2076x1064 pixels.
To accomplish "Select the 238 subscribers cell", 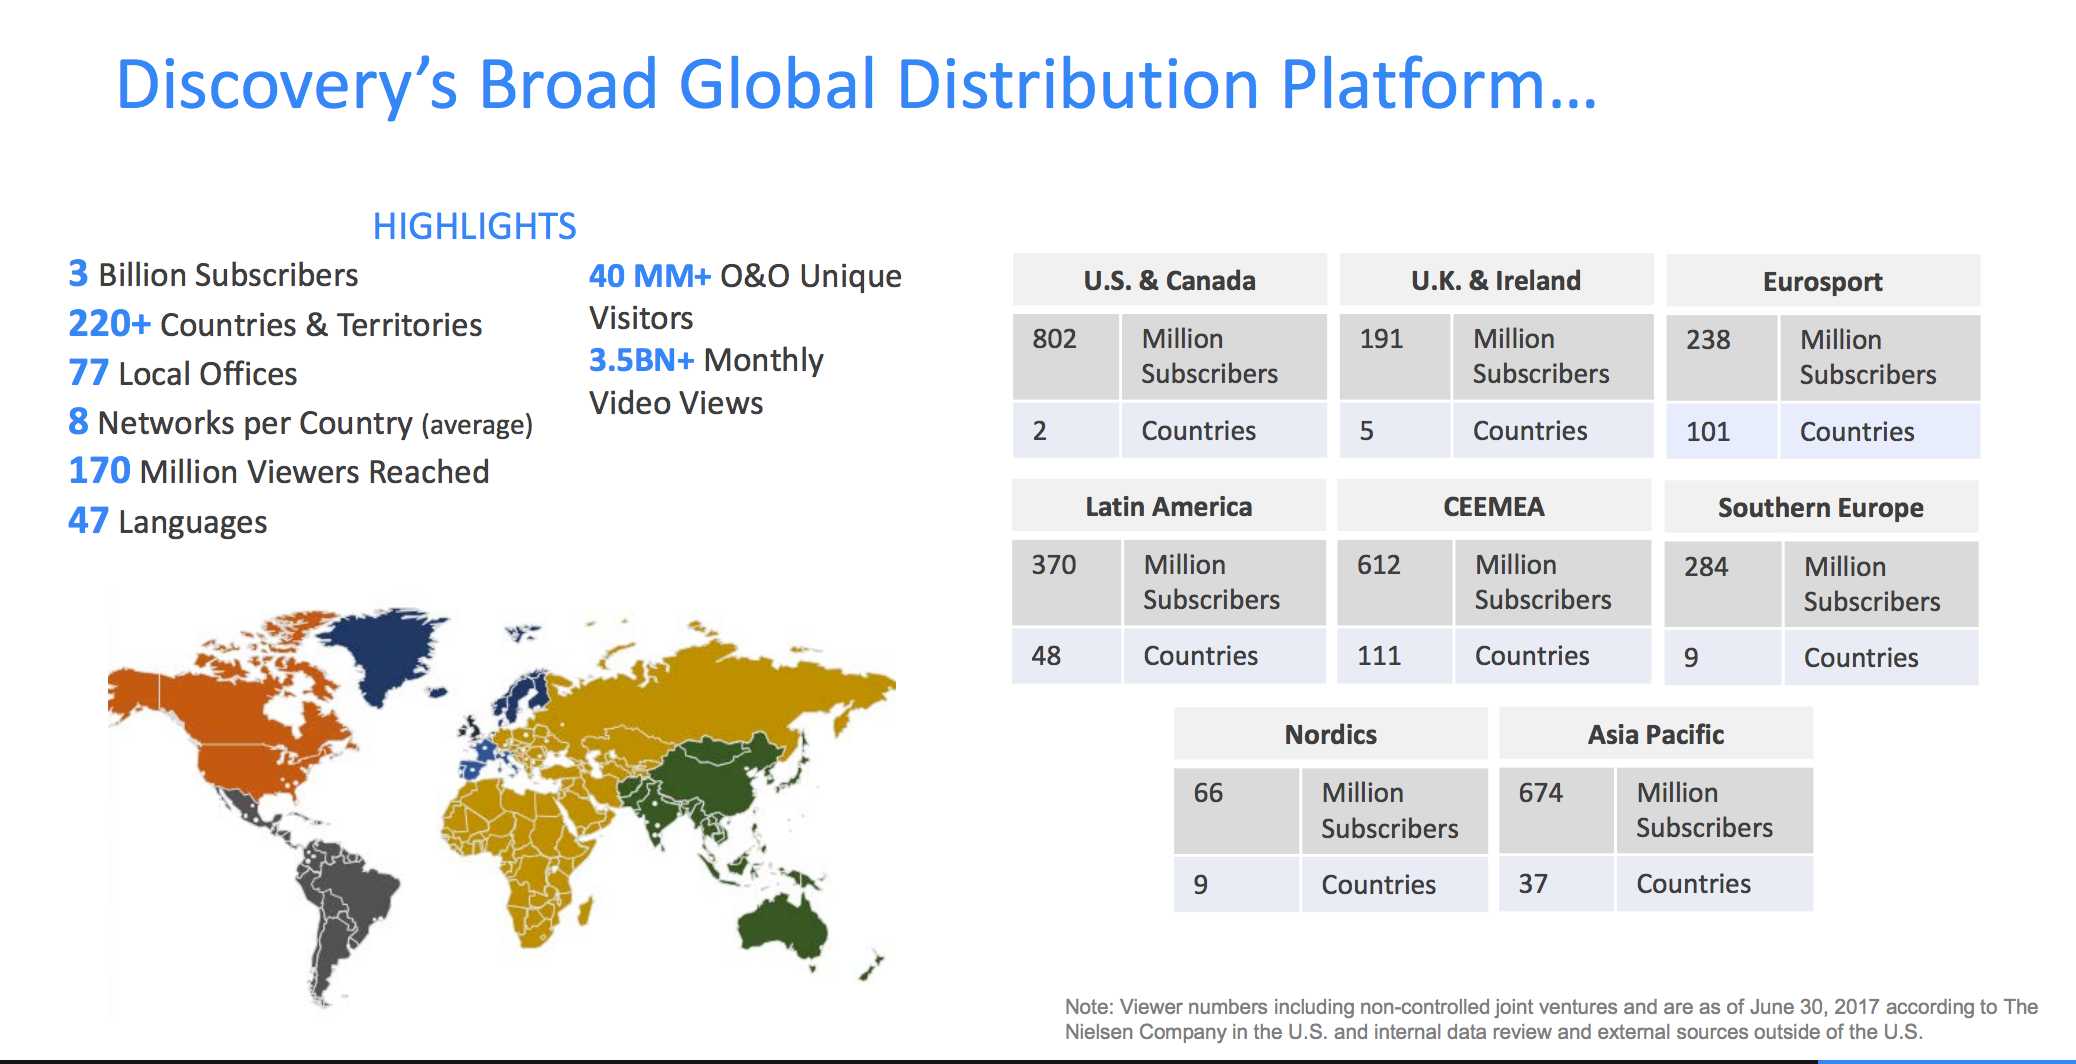I will [1722, 357].
